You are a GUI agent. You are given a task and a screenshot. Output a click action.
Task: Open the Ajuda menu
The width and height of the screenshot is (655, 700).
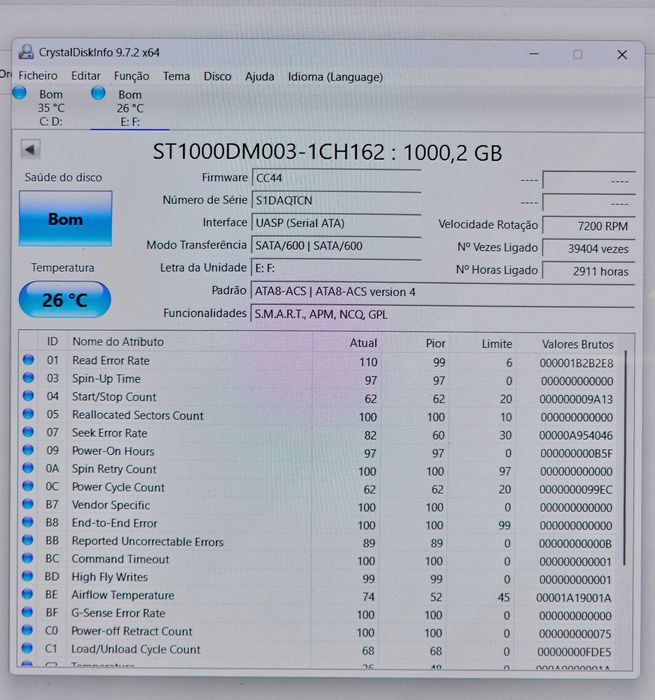(259, 77)
